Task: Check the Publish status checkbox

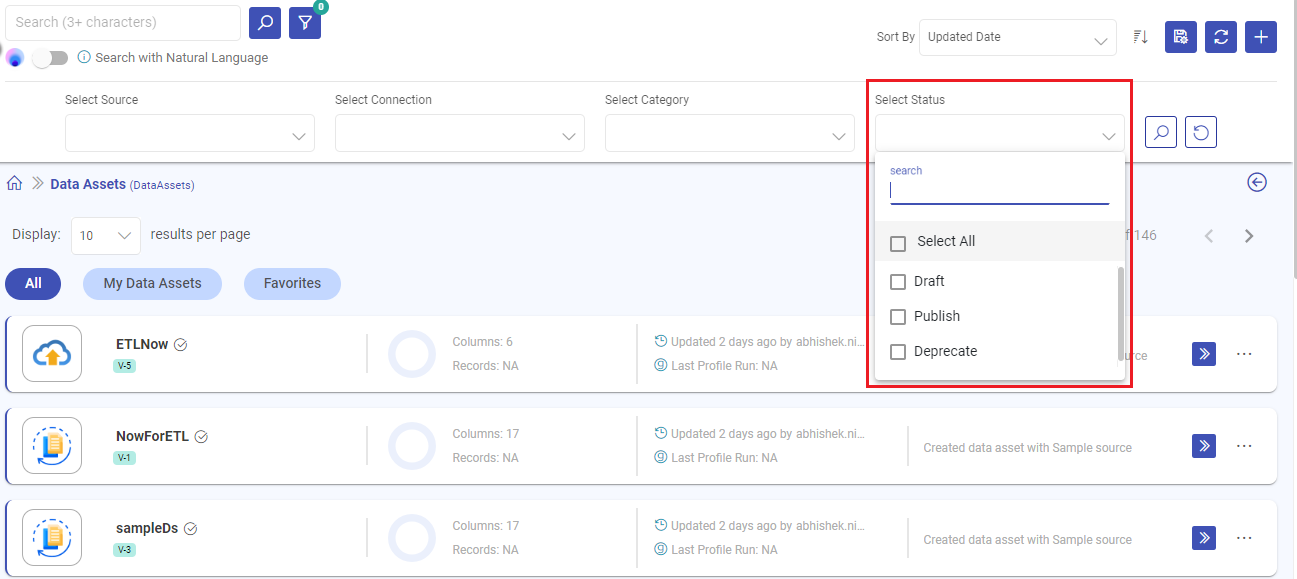Action: point(897,316)
